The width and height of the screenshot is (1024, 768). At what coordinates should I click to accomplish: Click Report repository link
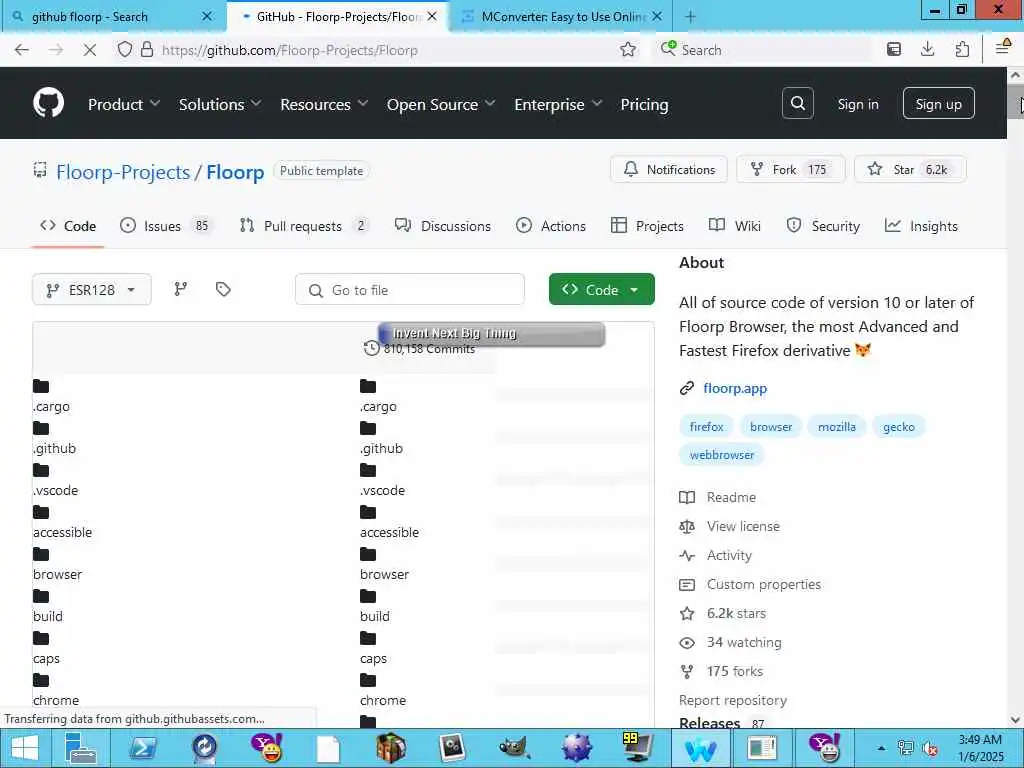tap(733, 700)
